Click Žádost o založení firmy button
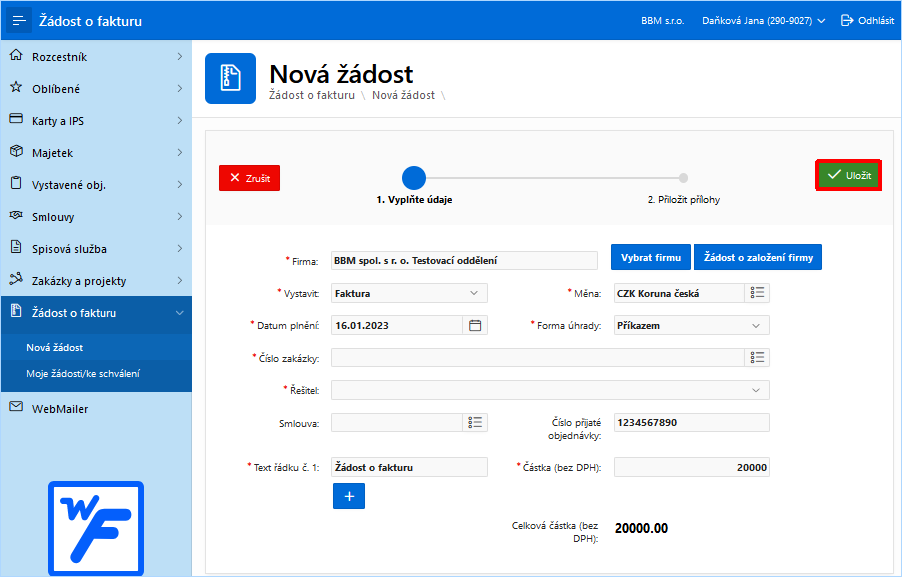 click(758, 257)
